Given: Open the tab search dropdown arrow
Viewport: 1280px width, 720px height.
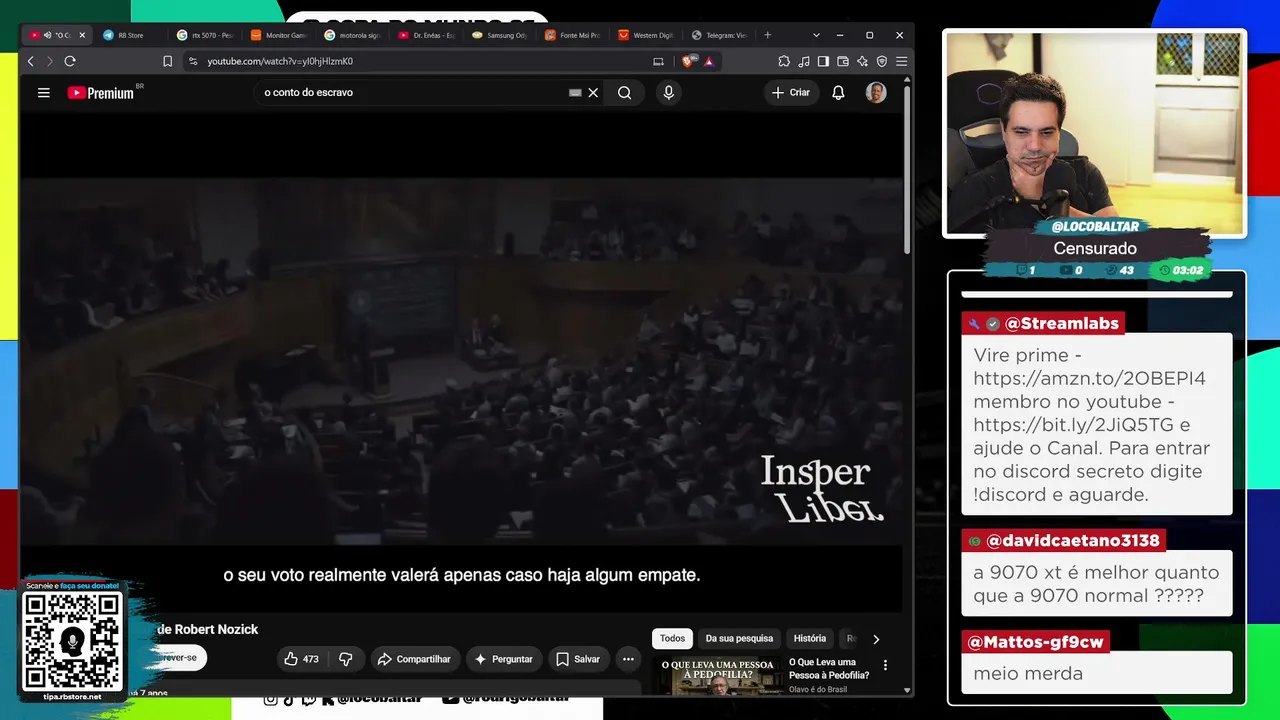Looking at the screenshot, I should [x=816, y=35].
